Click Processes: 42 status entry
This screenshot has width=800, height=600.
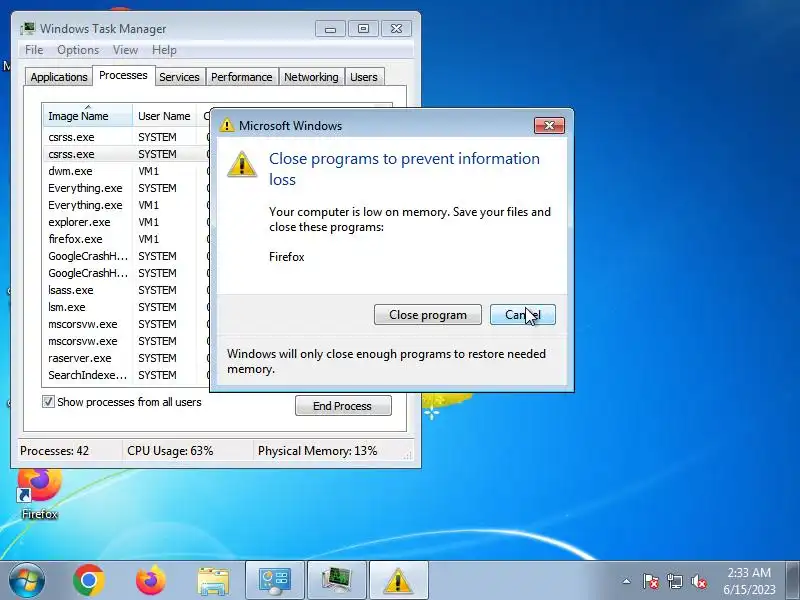(55, 451)
